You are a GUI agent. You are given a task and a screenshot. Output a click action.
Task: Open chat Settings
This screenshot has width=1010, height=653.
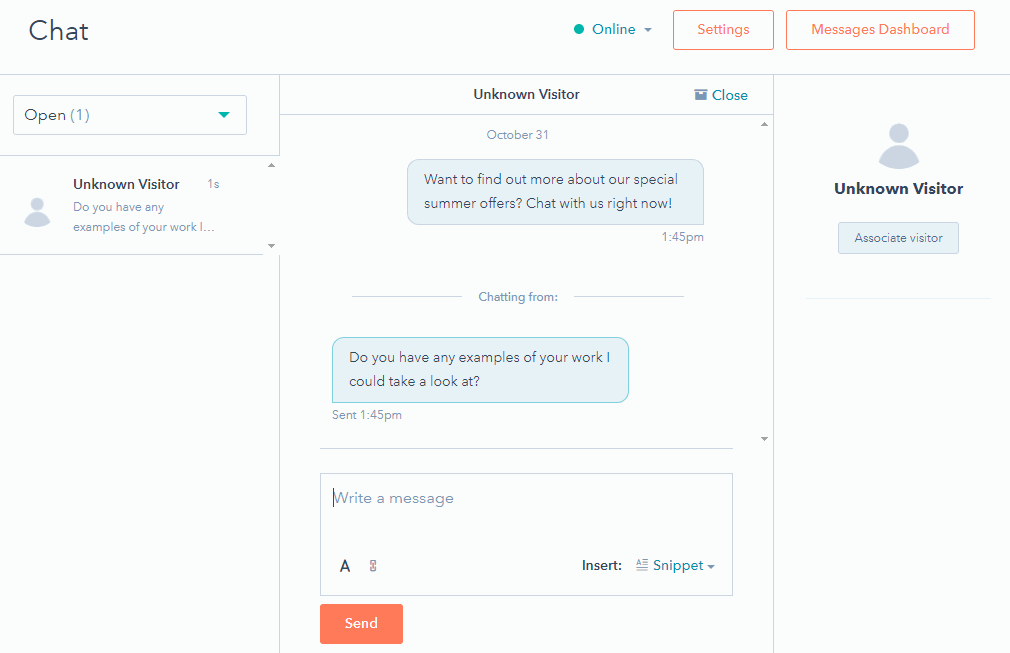point(723,30)
